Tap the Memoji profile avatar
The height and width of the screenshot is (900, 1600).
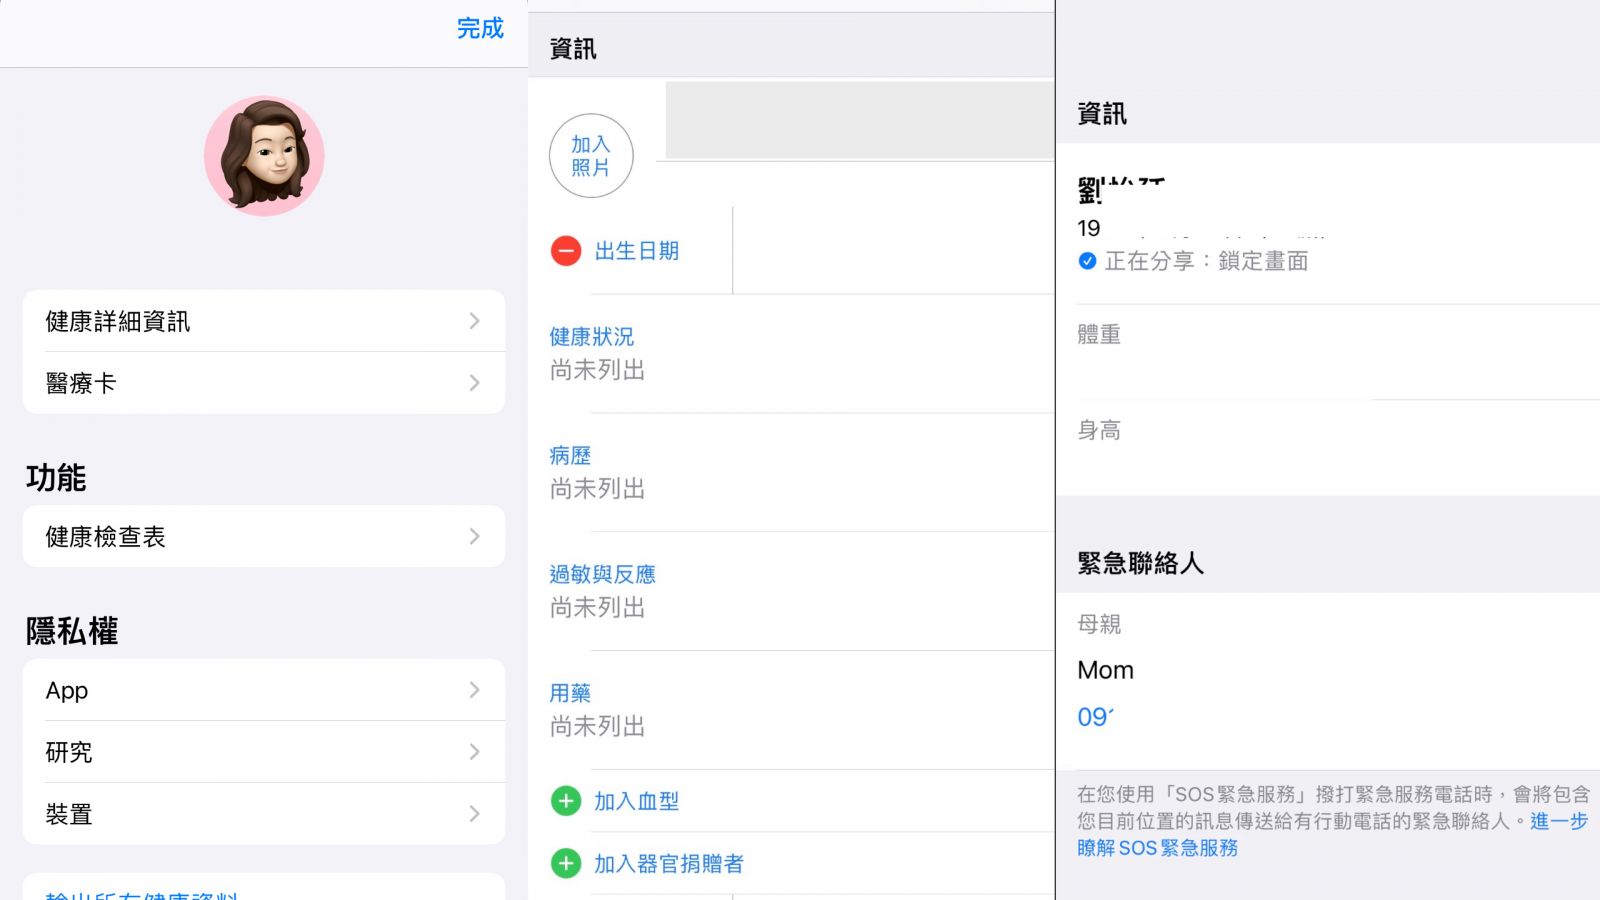pyautogui.click(x=264, y=156)
